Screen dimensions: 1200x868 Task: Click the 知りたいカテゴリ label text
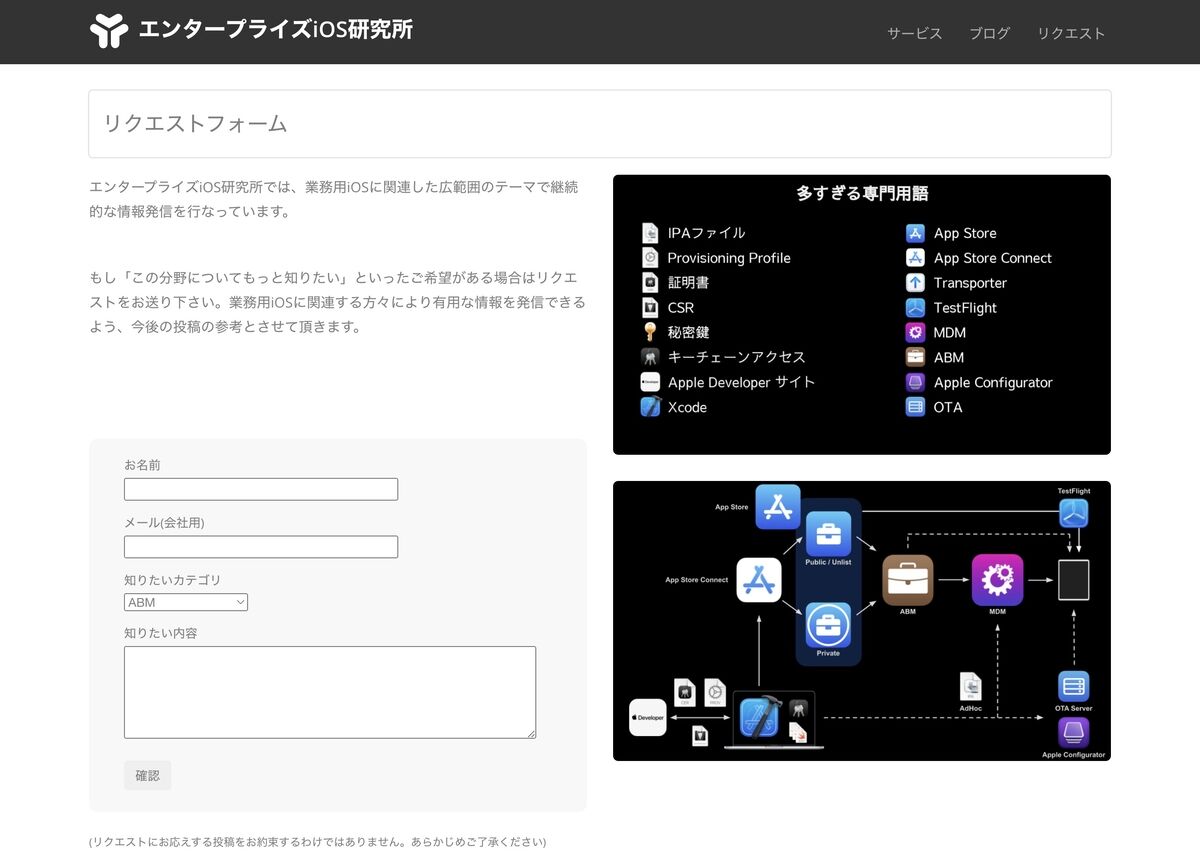pyautogui.click(x=173, y=580)
